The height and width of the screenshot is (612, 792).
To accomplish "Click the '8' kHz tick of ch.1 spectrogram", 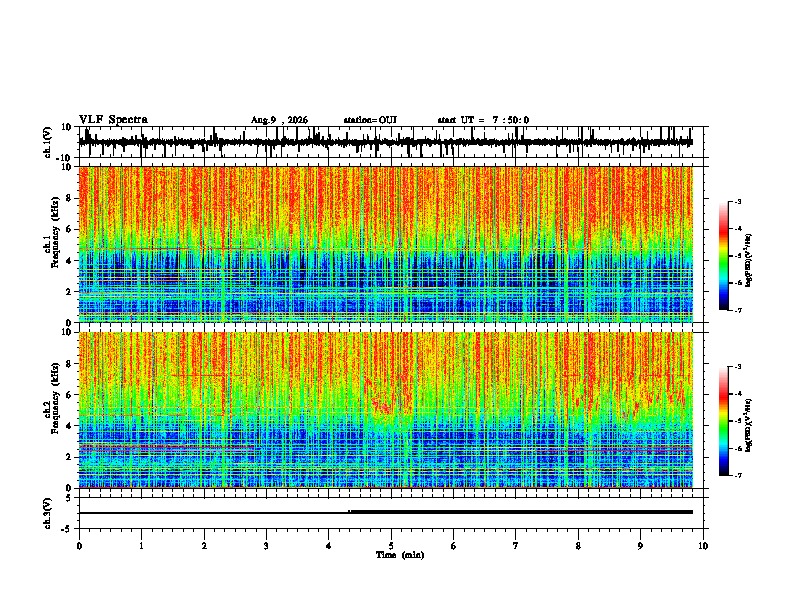I will click(69, 198).
